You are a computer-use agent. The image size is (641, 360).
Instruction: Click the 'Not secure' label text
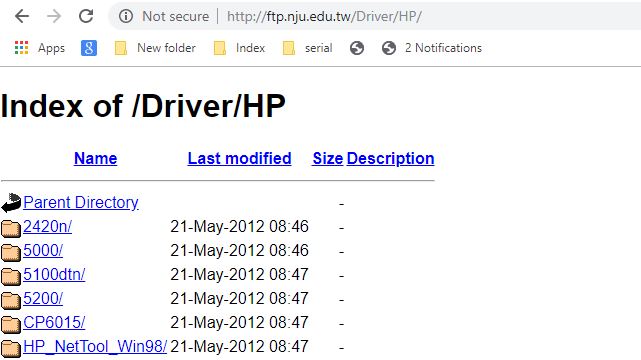click(x=175, y=16)
